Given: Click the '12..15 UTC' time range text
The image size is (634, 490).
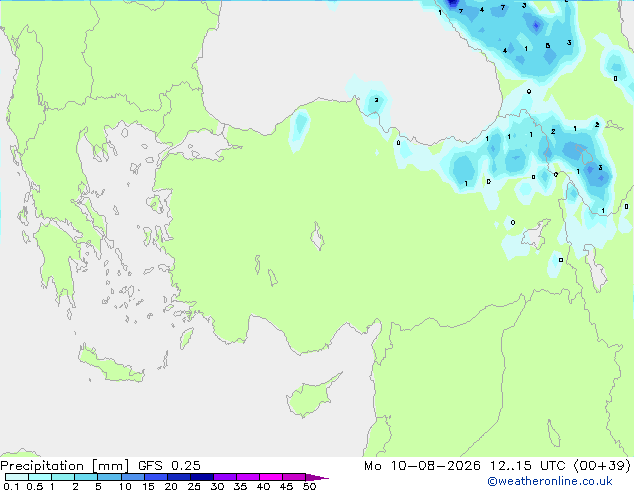Looking at the screenshot, I should pos(527,466).
